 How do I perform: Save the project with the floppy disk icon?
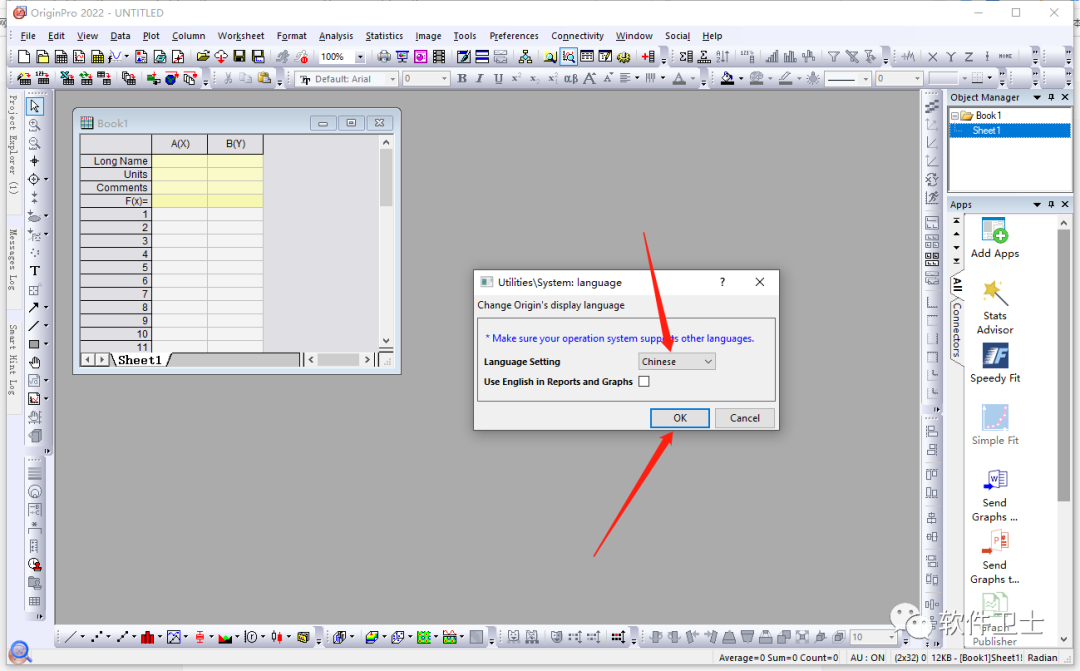pyautogui.click(x=239, y=56)
